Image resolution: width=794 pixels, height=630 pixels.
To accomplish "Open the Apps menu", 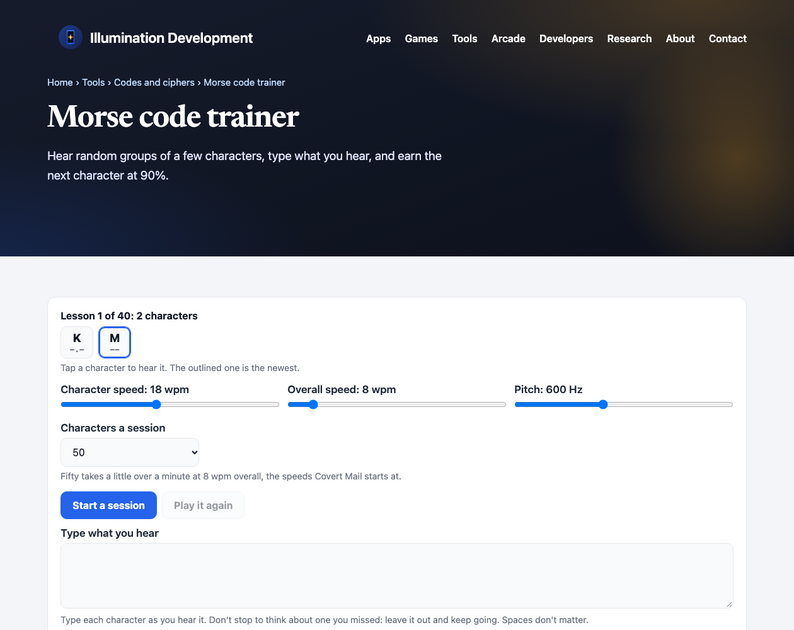I will click(x=378, y=38).
